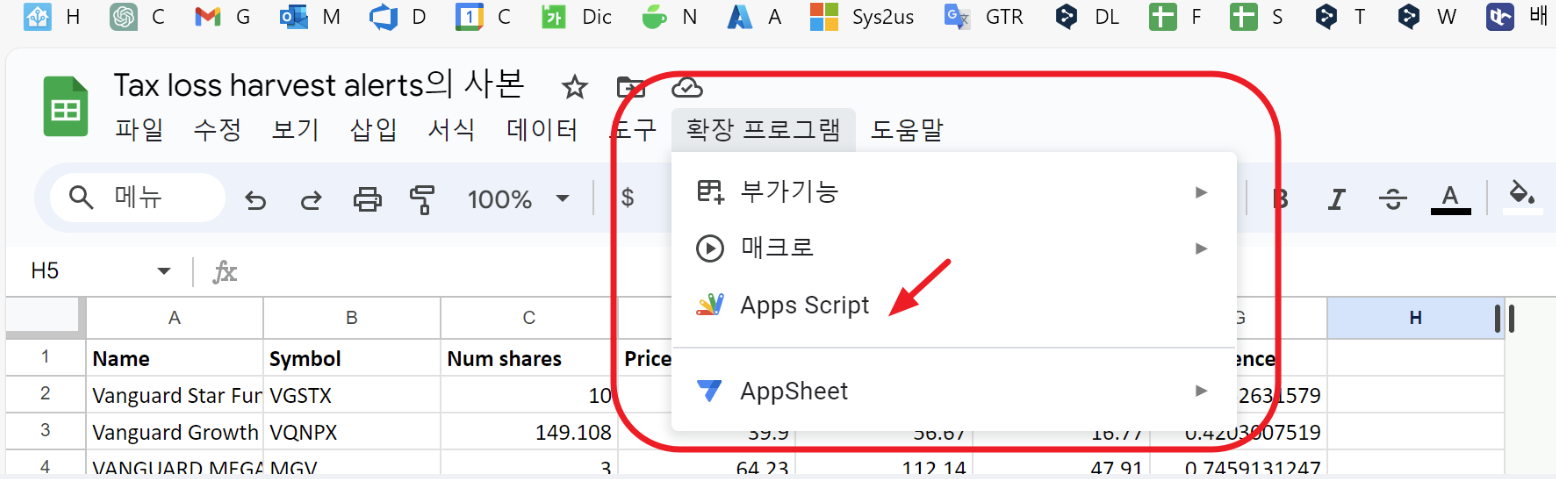Expand the 부가기능 submenu arrow
The height and width of the screenshot is (479, 1556).
coord(1202,192)
